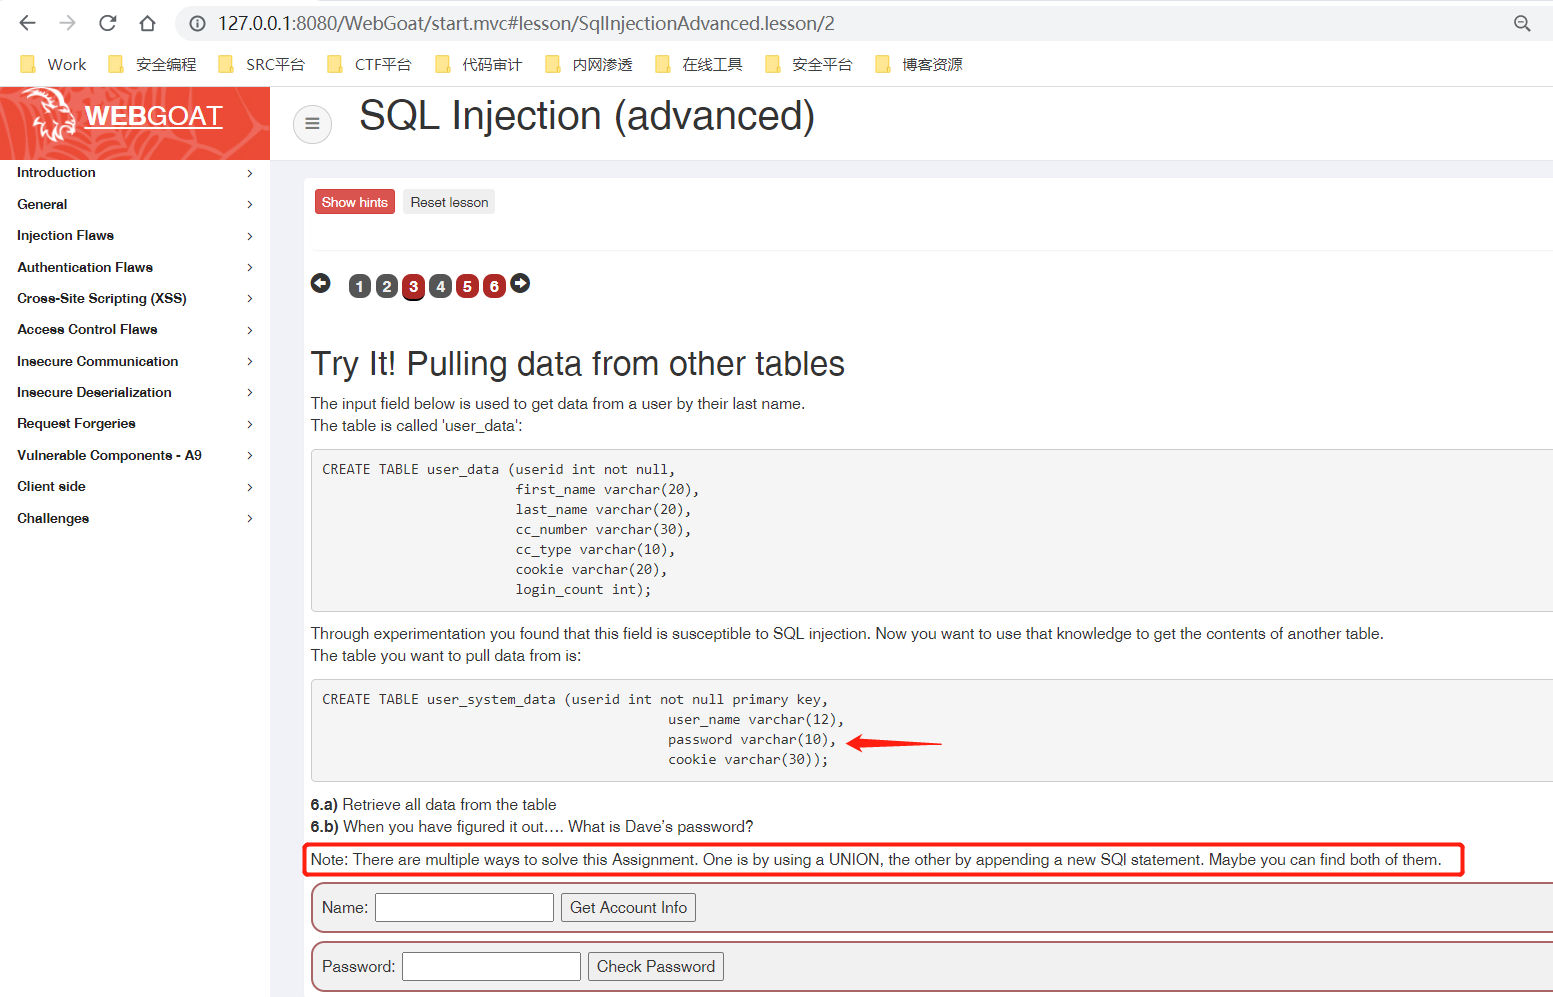
Task: Reload the WebGoat page
Action: point(107,22)
